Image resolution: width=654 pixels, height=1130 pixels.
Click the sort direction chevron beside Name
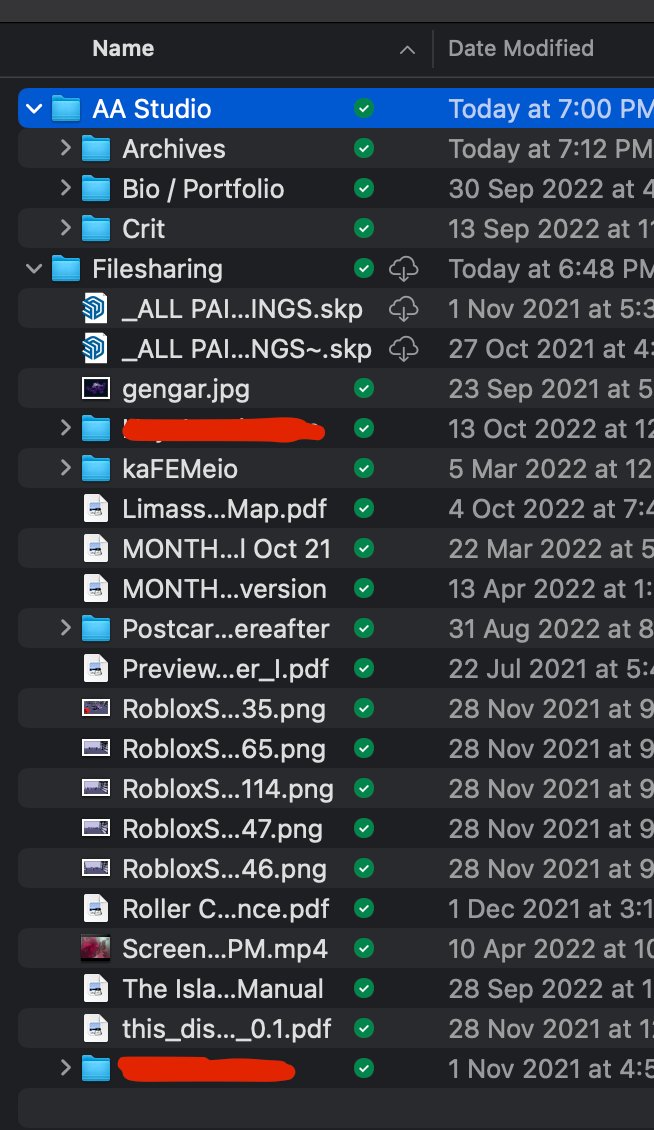[406, 48]
